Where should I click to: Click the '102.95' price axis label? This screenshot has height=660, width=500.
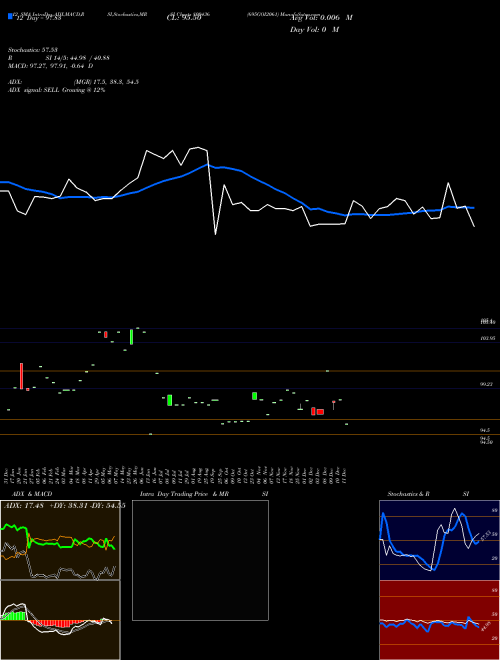(x=488, y=338)
